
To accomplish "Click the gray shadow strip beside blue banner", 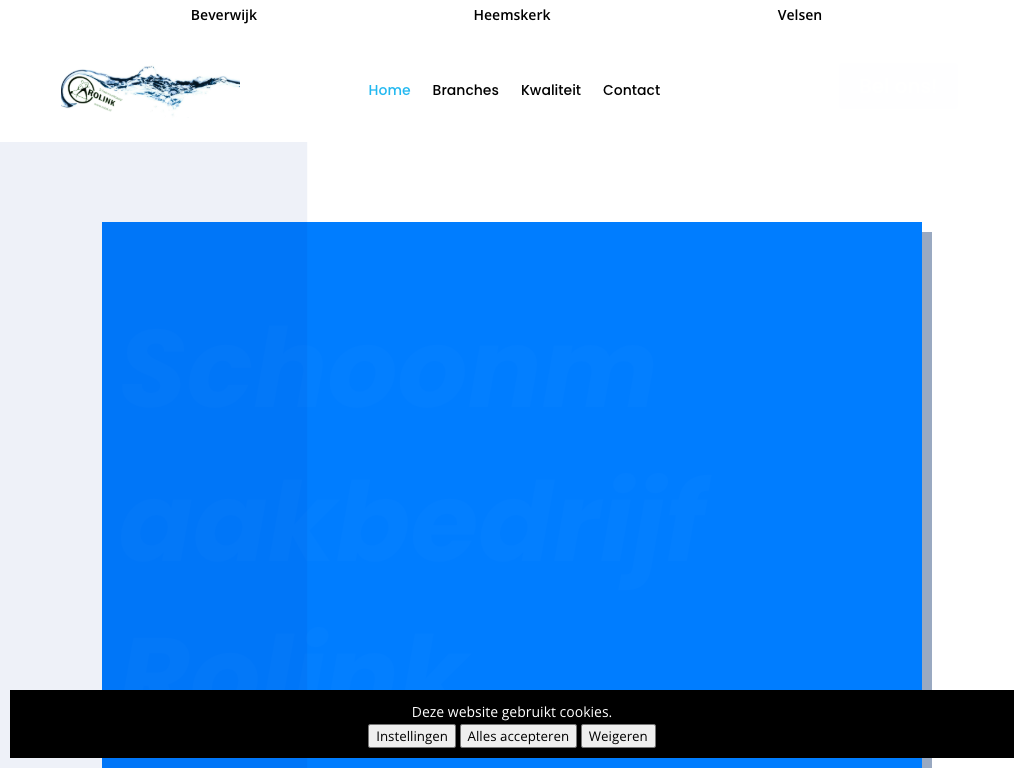I will pos(927,450).
